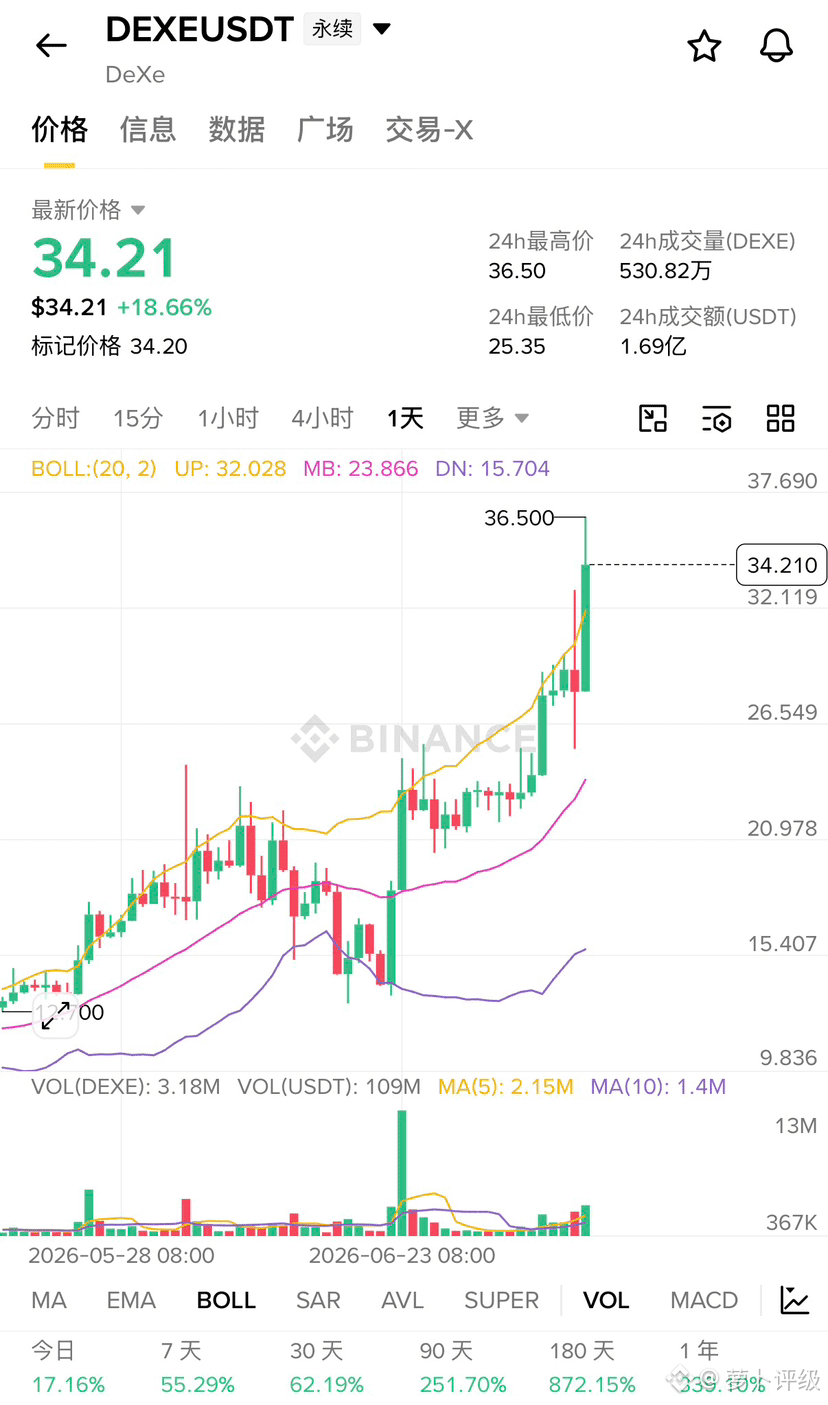Enable the MACD sub-indicator
The width and height of the screenshot is (828, 1405).
(x=704, y=1300)
